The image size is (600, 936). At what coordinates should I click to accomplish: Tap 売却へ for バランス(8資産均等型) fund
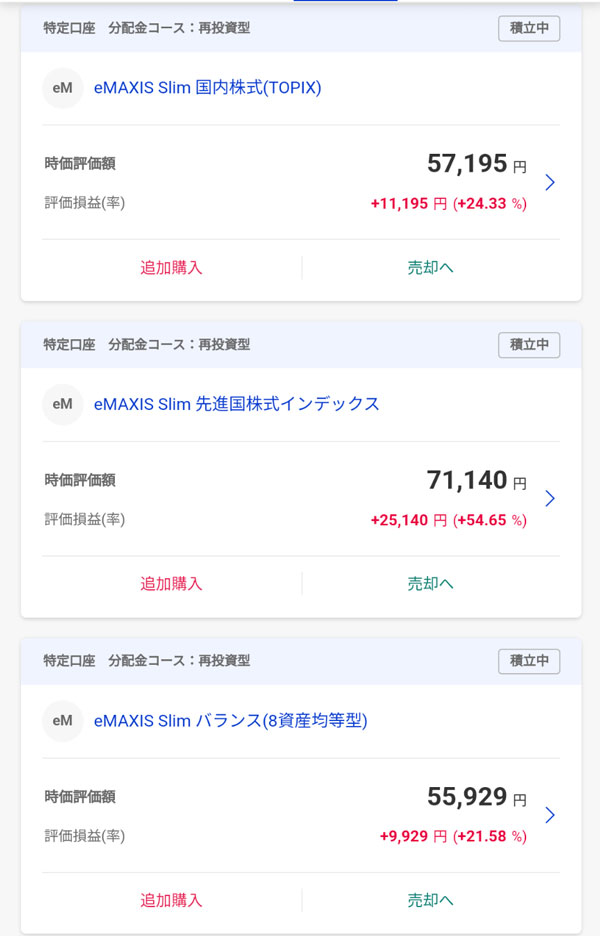click(431, 901)
